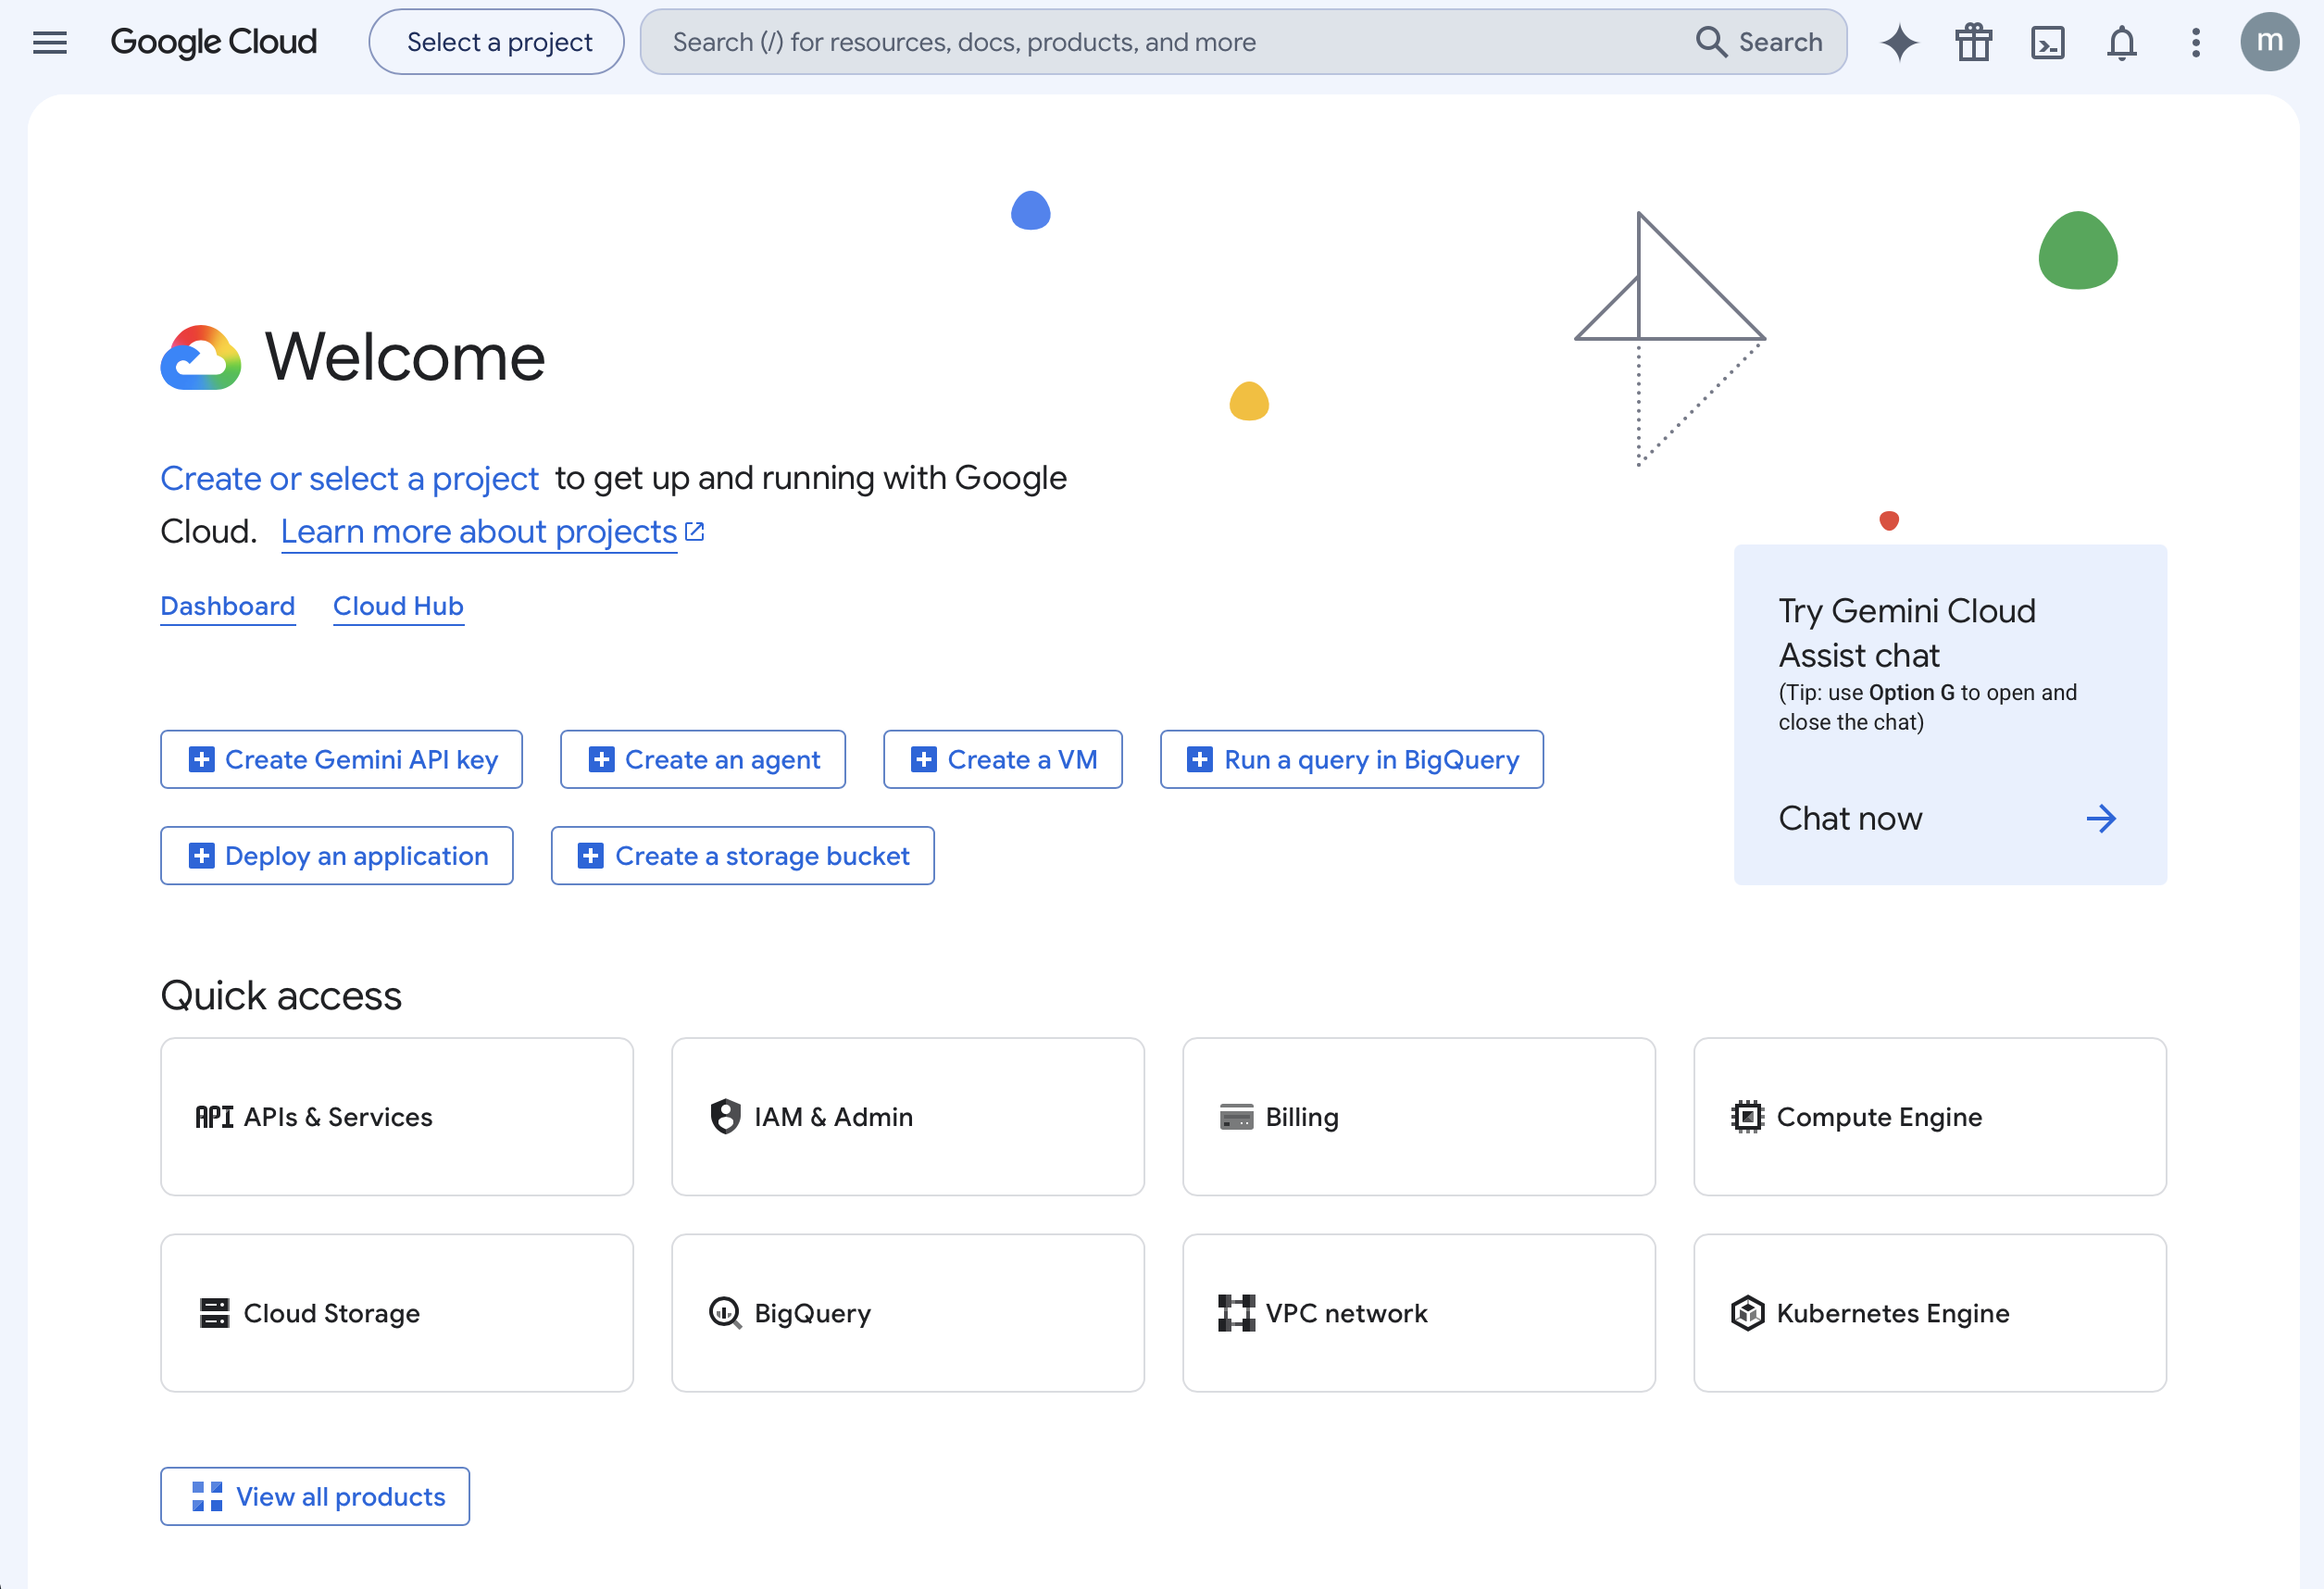The width and height of the screenshot is (2324, 1589).
Task: Click the Search magnifier button
Action: [x=1759, y=42]
